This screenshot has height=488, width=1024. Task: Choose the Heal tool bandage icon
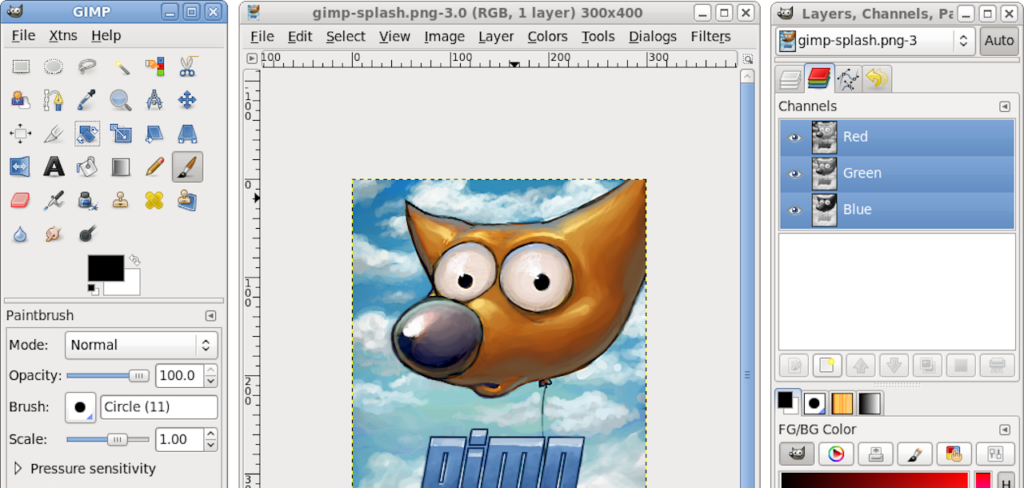pyautogui.click(x=154, y=200)
